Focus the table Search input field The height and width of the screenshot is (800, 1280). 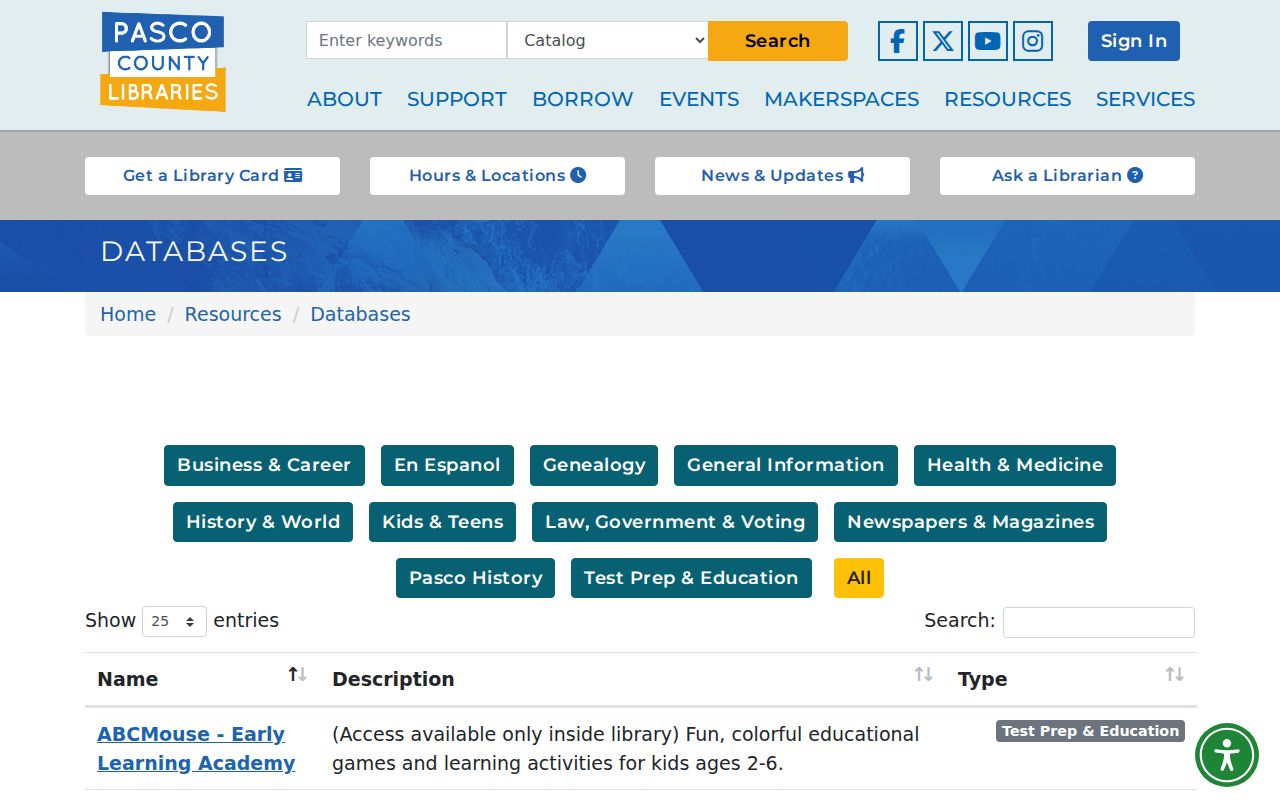[1099, 622]
